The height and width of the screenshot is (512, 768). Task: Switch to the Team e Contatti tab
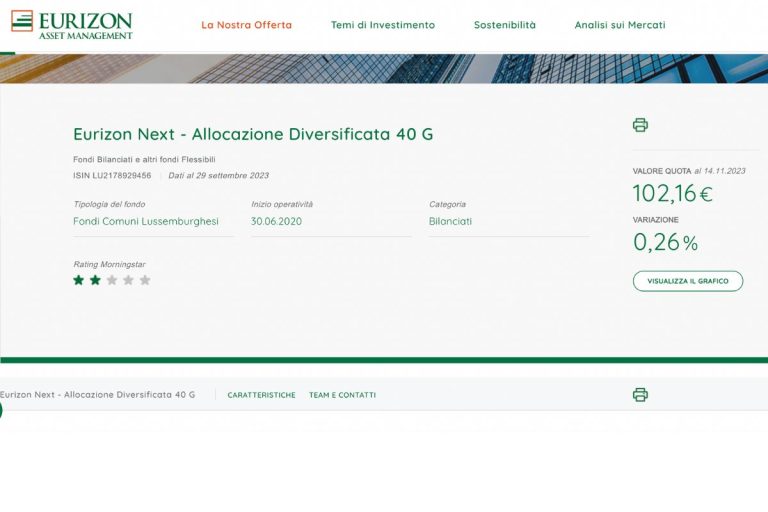[x=342, y=395]
